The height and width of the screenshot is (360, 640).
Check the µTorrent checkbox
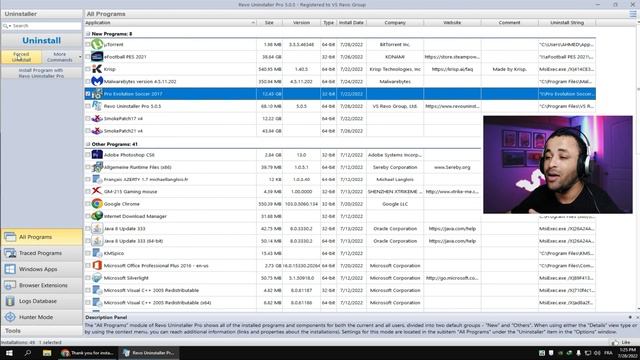(88, 44)
